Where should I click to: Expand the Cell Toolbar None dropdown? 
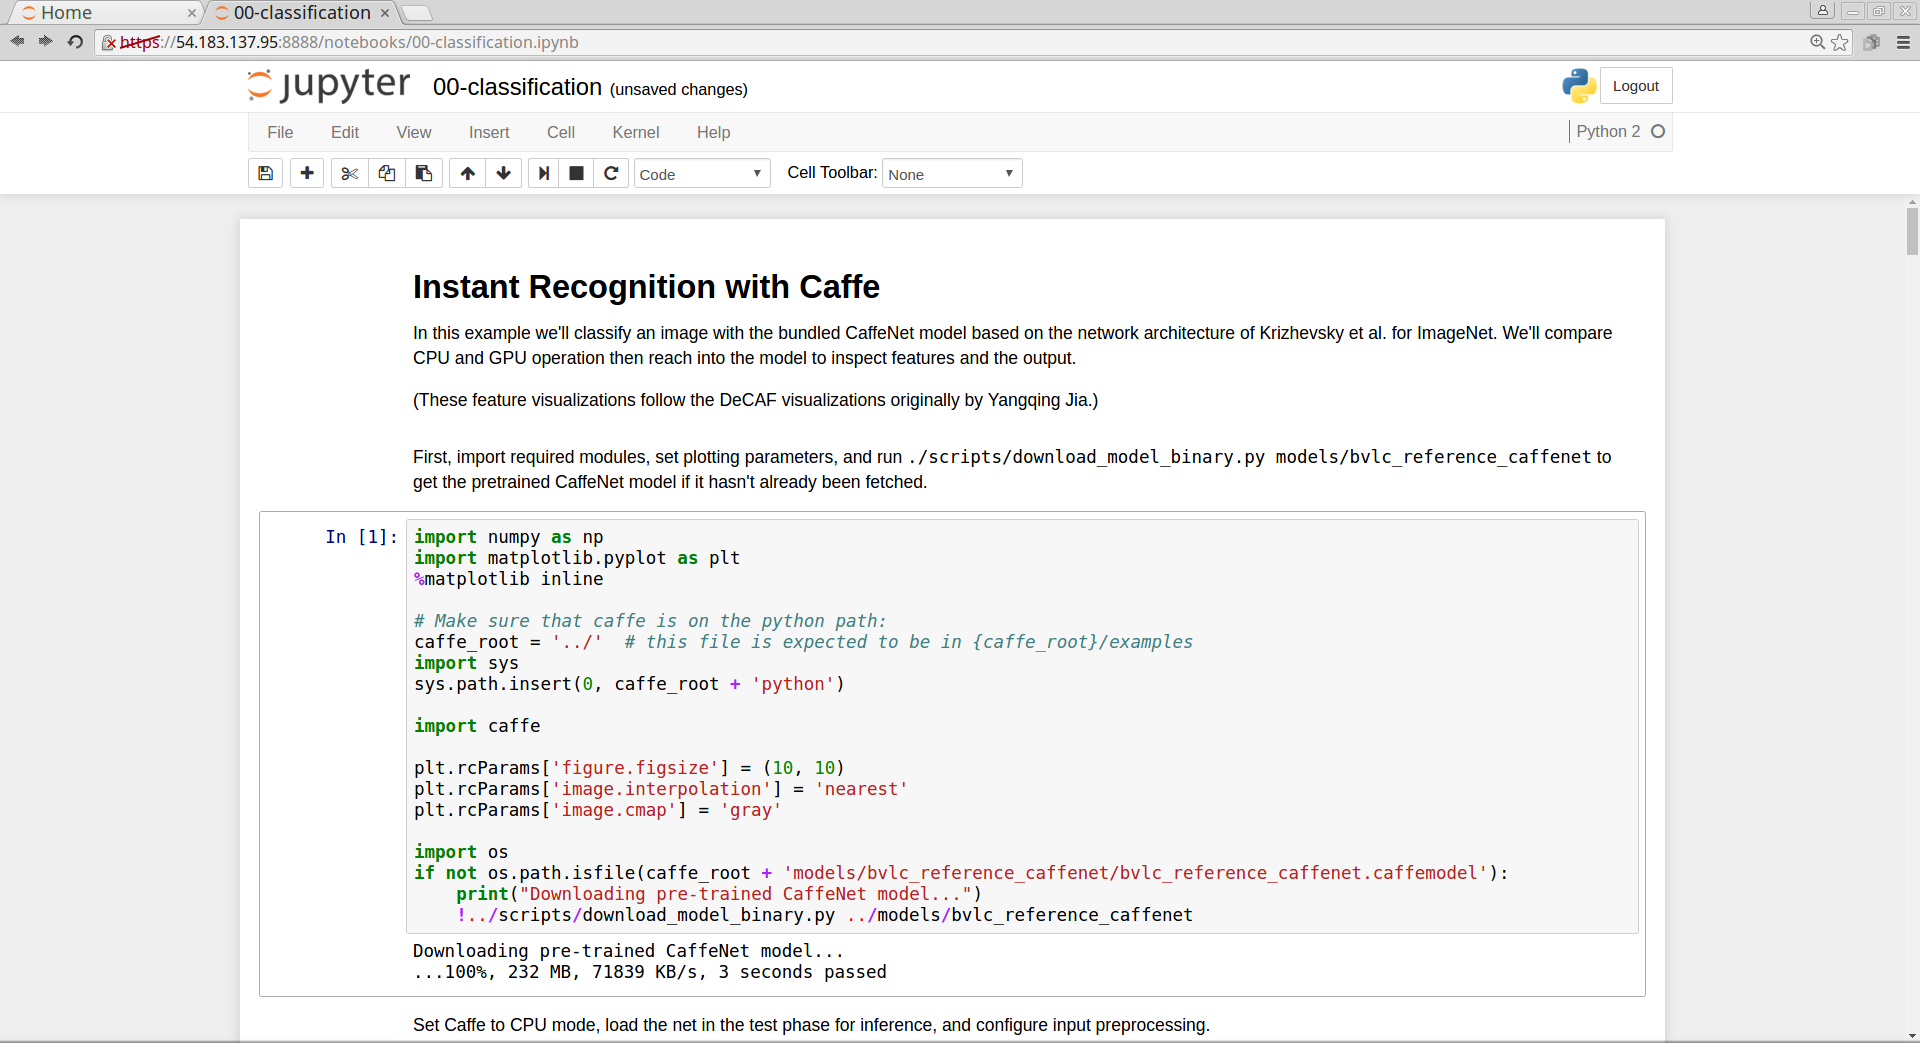pyautogui.click(x=951, y=174)
